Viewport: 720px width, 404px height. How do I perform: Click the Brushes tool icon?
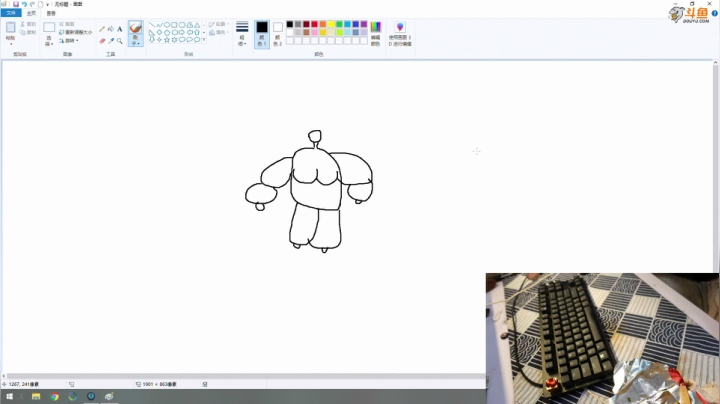pyautogui.click(x=135, y=28)
